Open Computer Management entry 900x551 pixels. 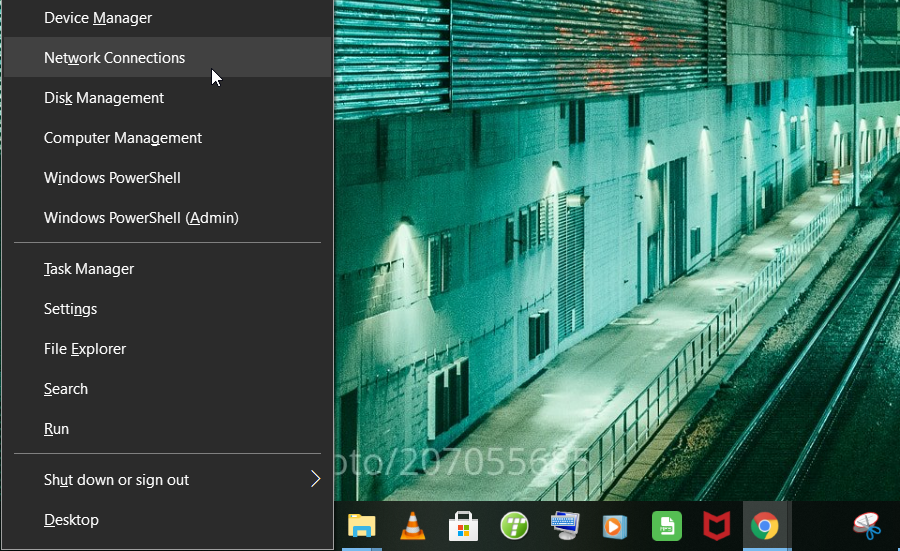click(123, 138)
